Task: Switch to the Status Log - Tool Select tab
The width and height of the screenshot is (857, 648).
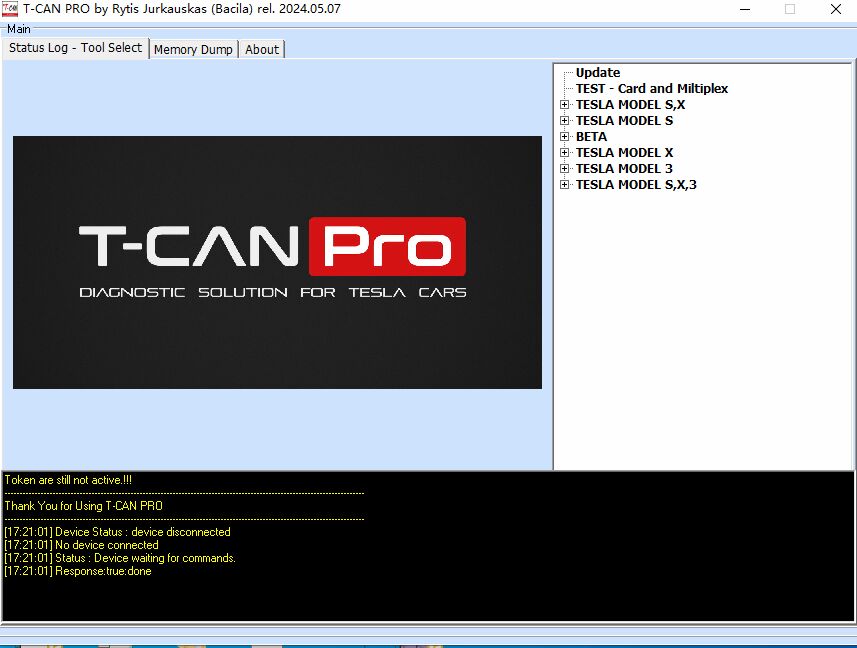Action: (75, 48)
